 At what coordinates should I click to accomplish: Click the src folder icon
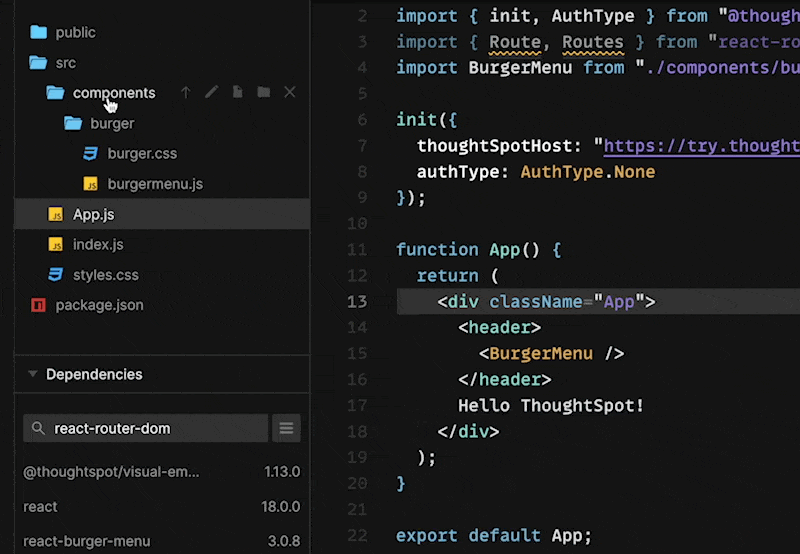(x=38, y=63)
